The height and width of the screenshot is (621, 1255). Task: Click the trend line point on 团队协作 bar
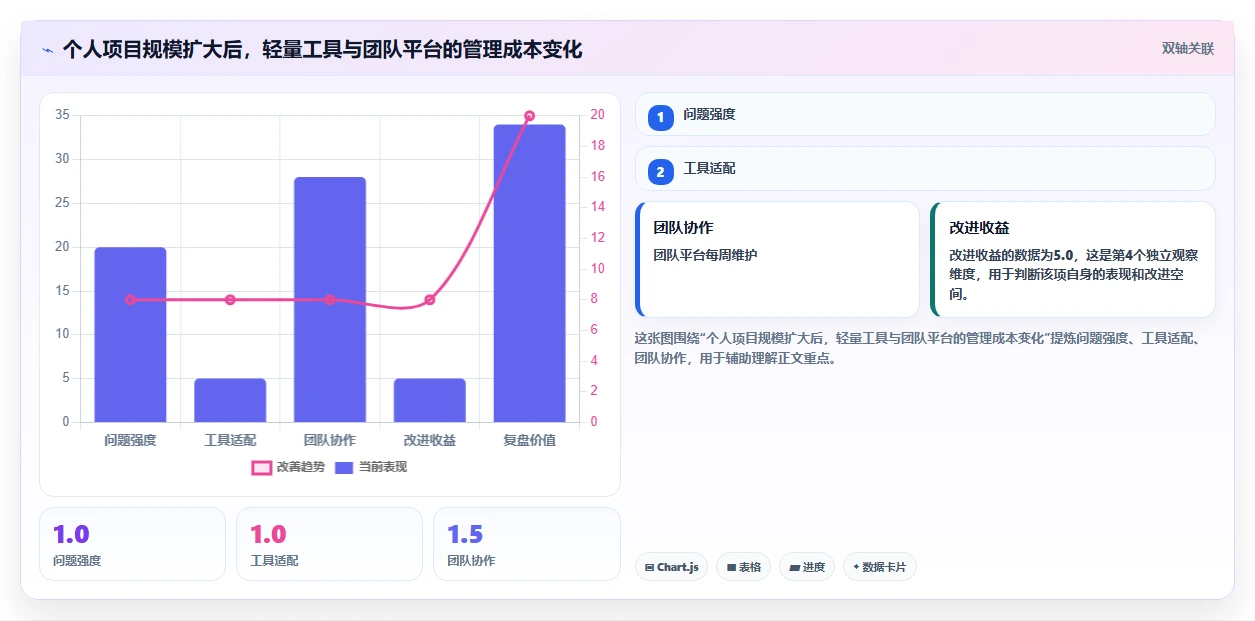pyautogui.click(x=330, y=300)
